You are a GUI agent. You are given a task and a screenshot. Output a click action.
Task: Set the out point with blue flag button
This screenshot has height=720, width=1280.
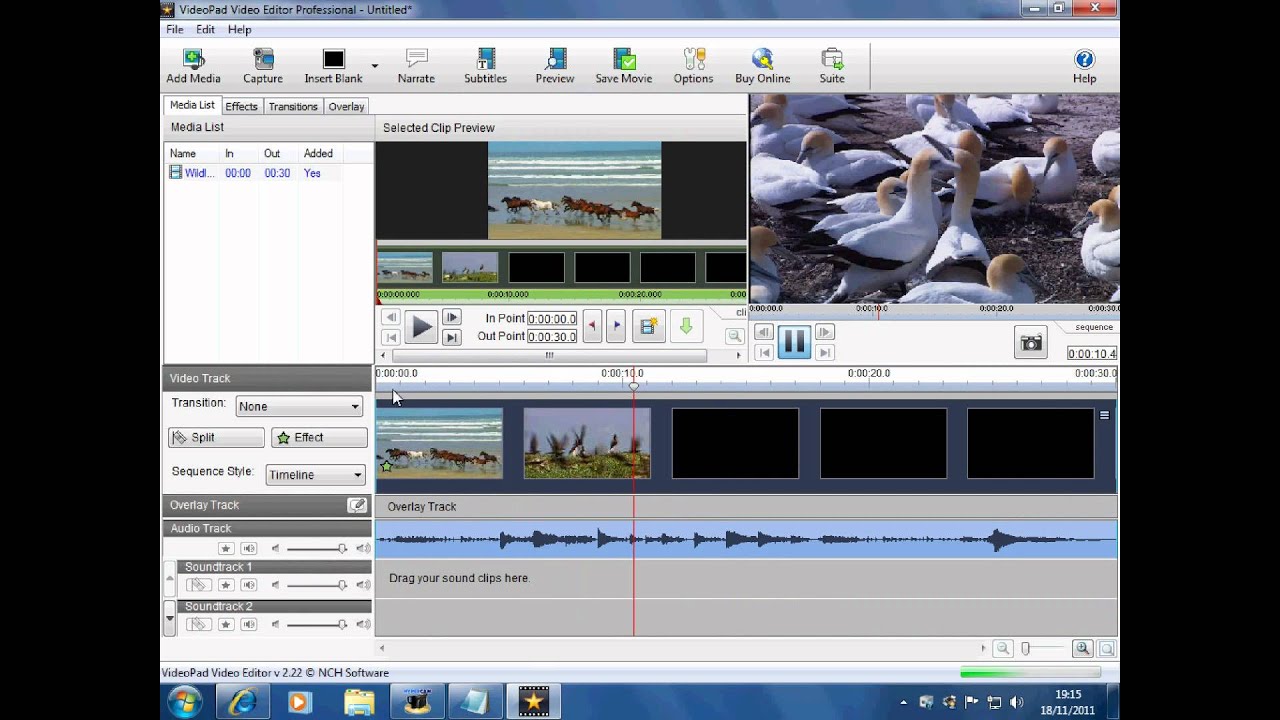[x=616, y=325]
